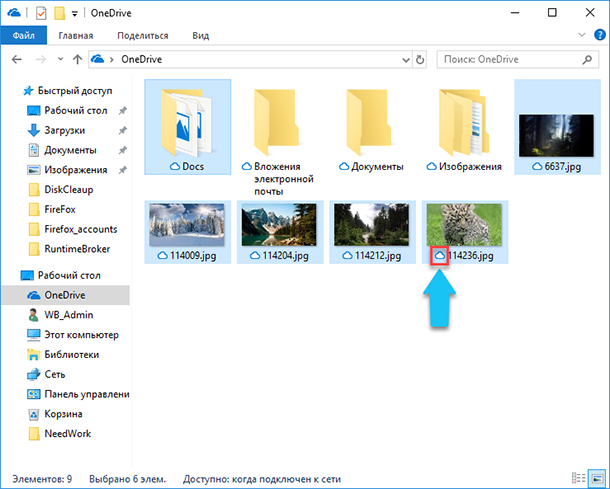Select OneDrive in navigation pane
The width and height of the screenshot is (610, 489).
65,295
